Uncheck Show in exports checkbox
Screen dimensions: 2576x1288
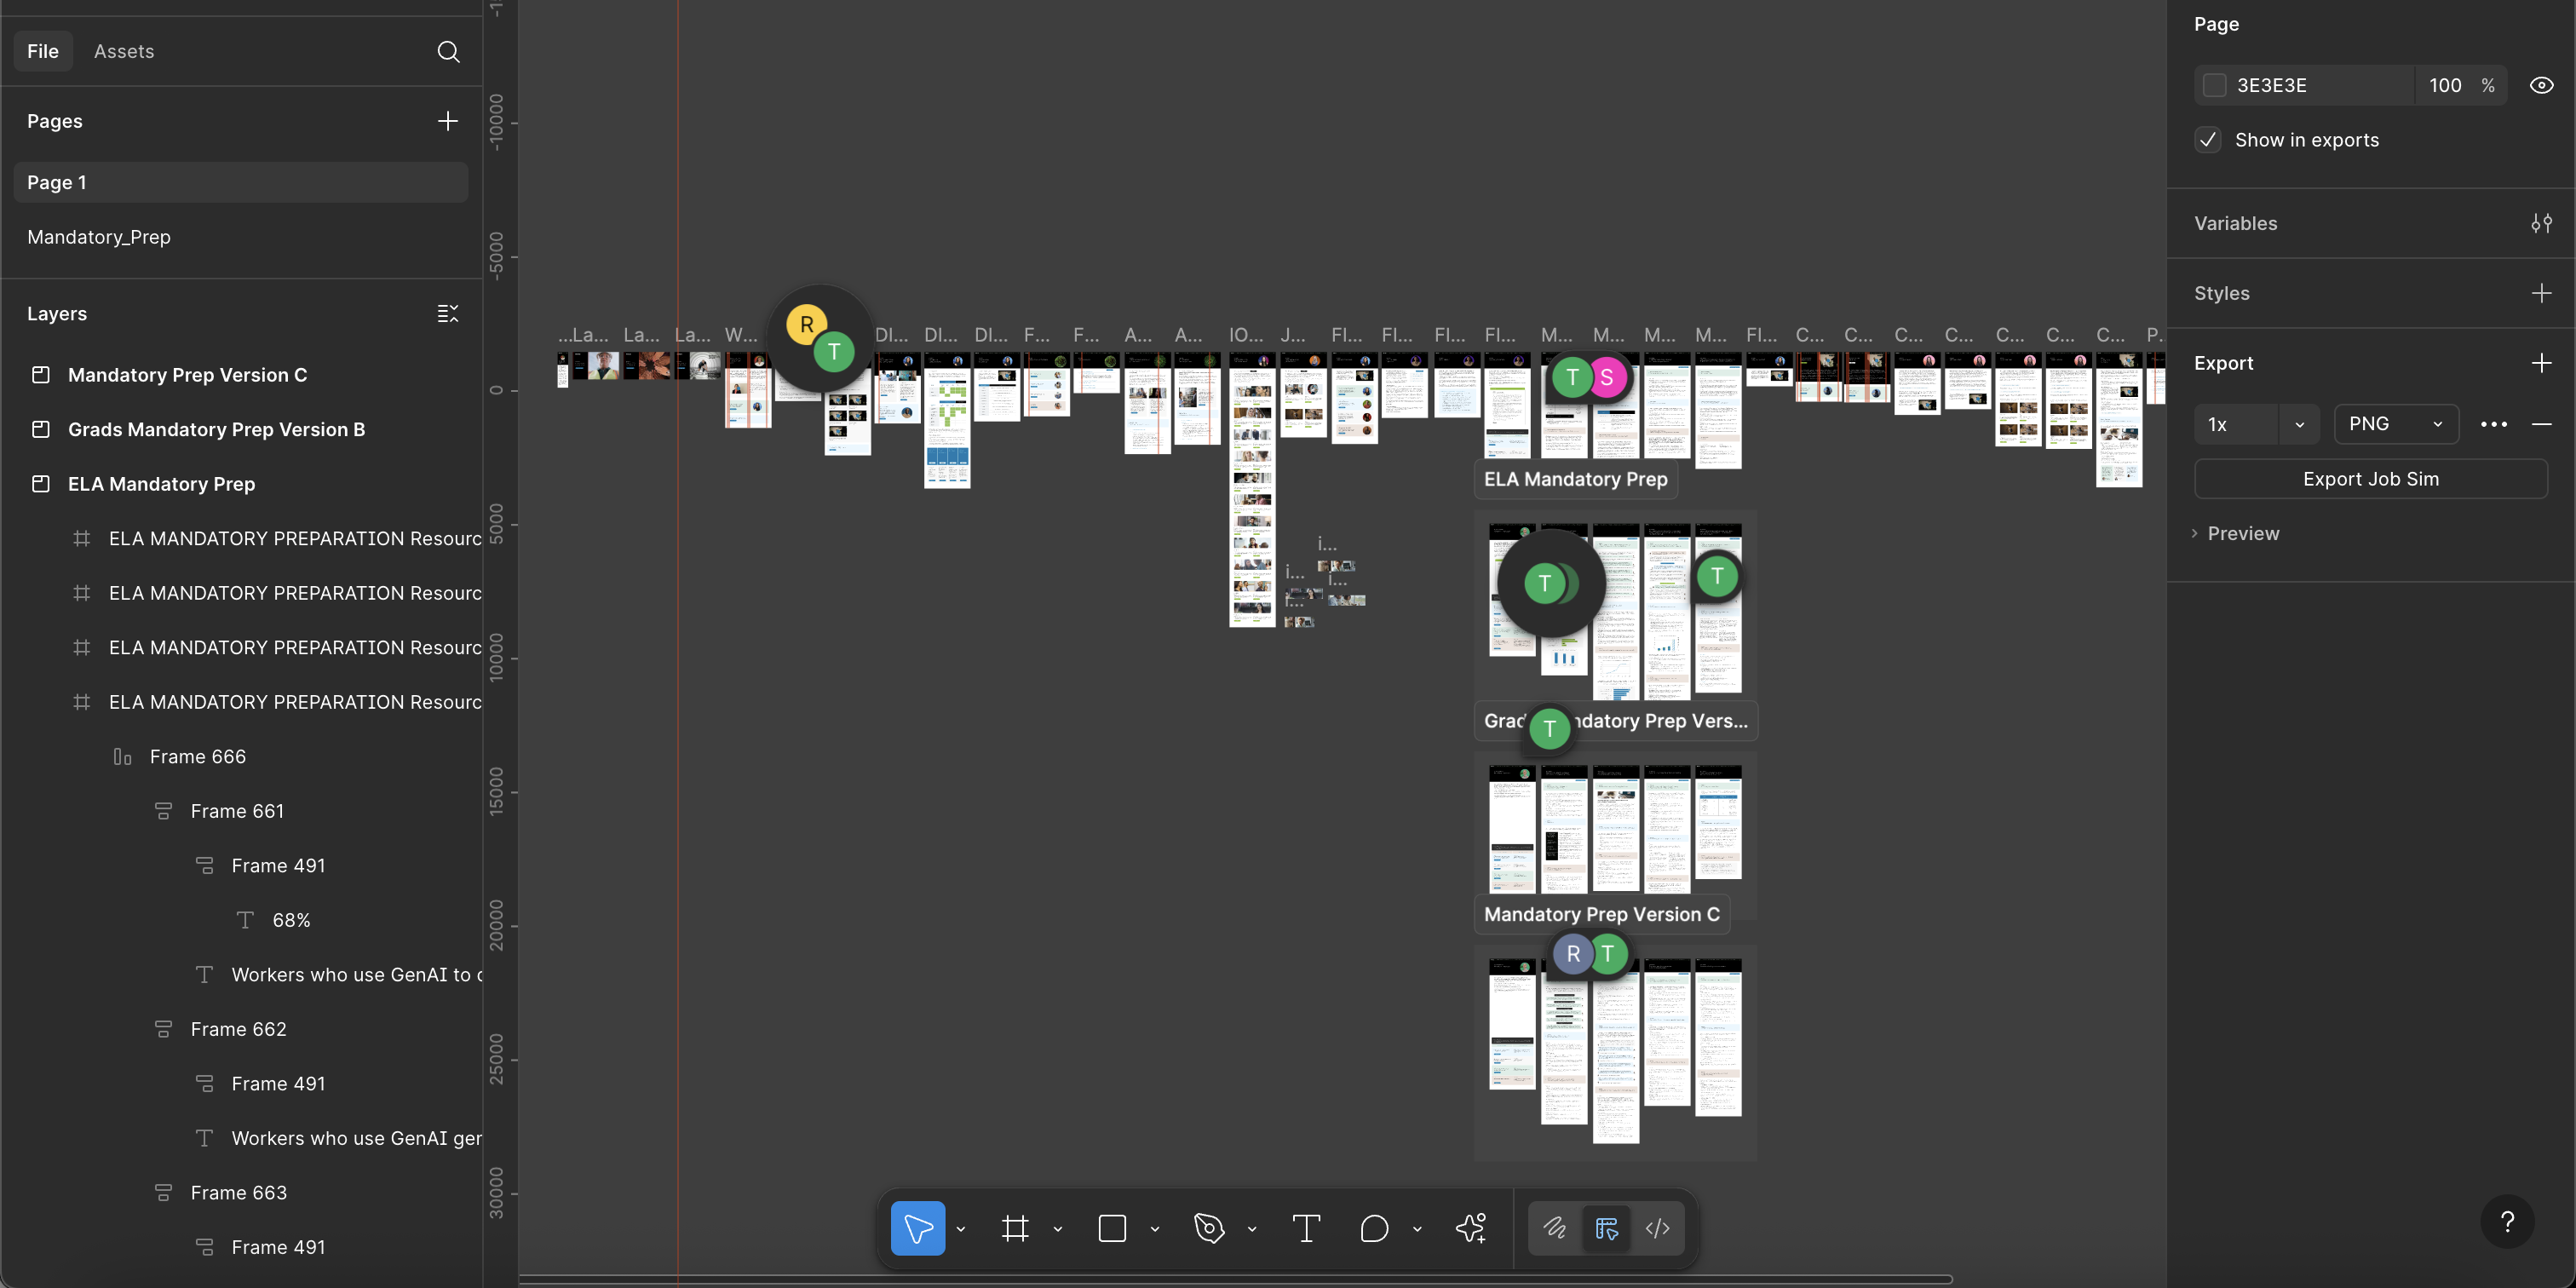(x=2208, y=140)
